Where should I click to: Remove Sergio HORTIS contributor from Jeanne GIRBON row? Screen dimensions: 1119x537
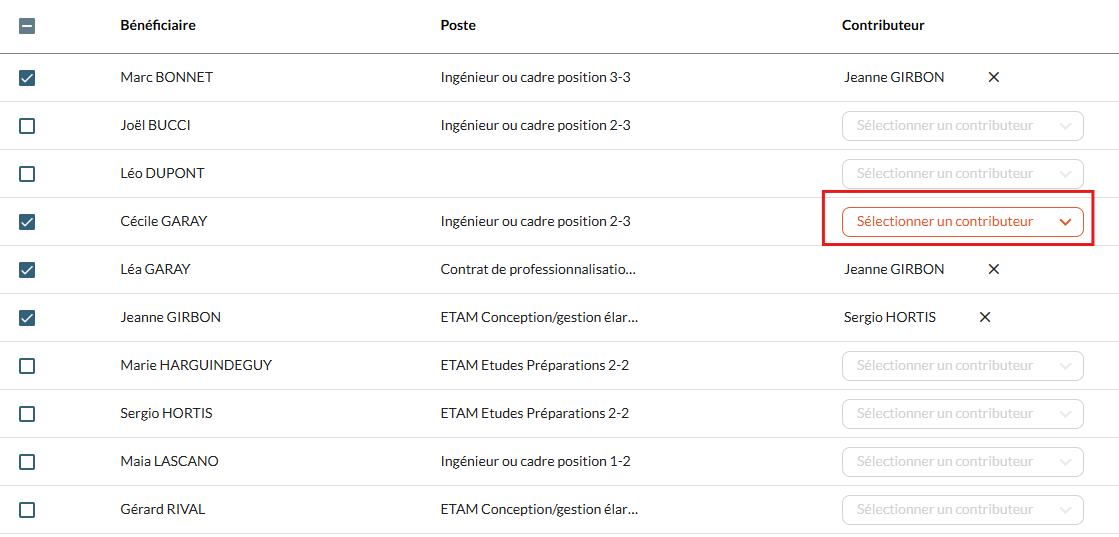click(985, 317)
